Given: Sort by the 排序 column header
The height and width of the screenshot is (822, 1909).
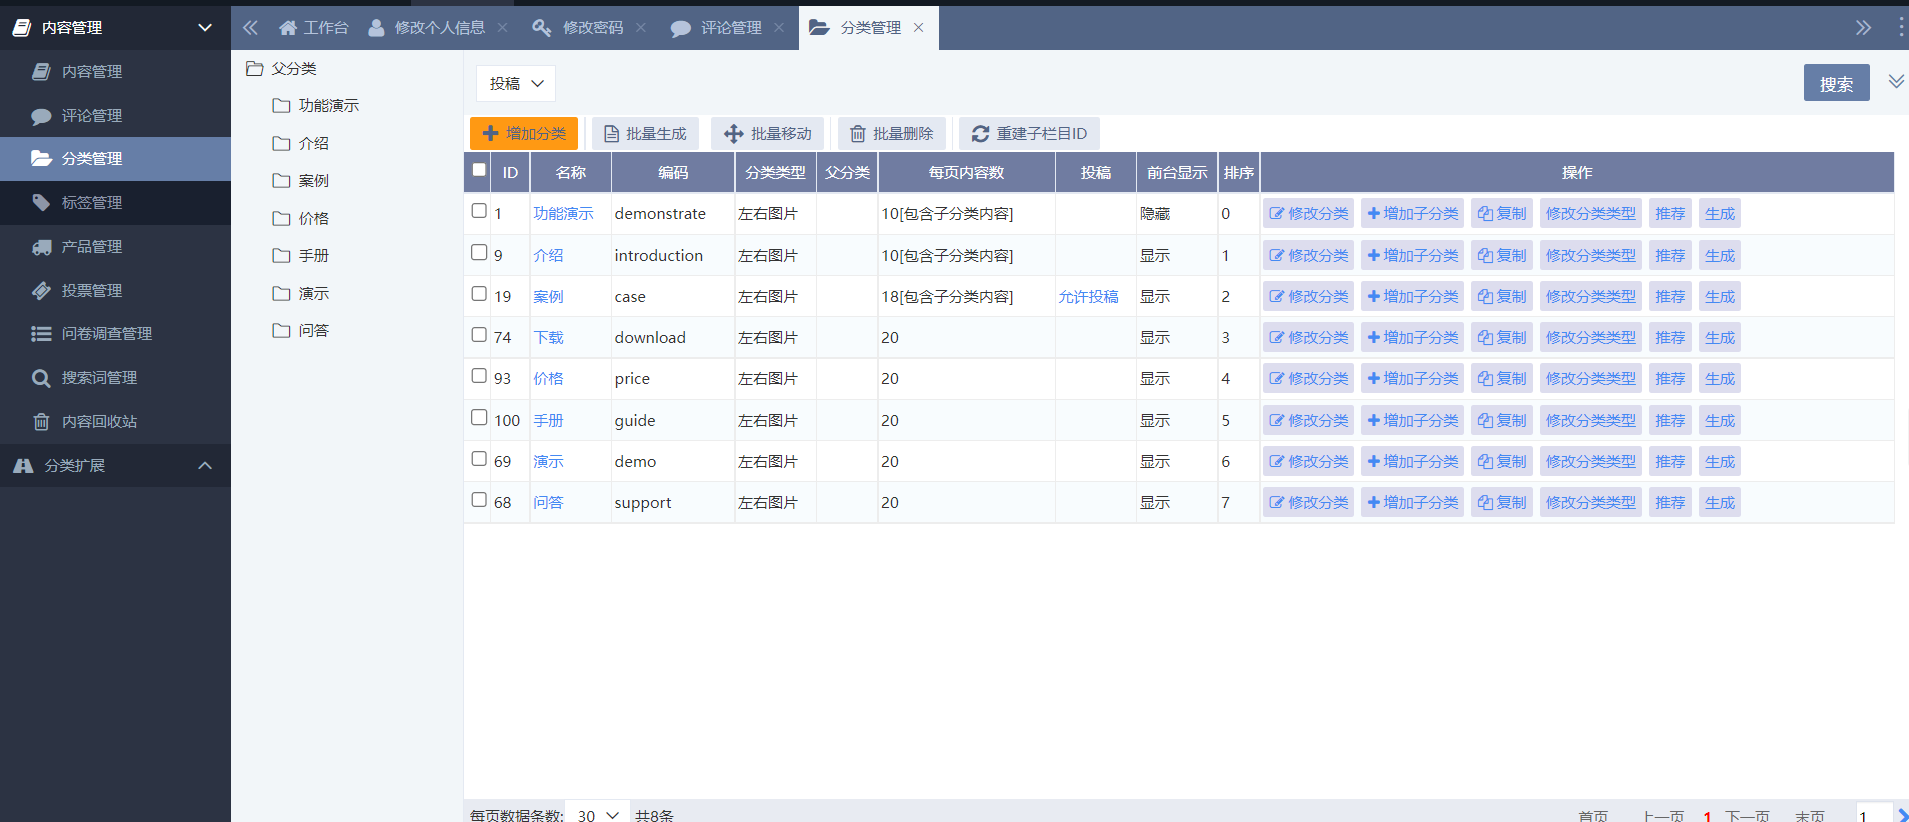Looking at the screenshot, I should tap(1238, 173).
